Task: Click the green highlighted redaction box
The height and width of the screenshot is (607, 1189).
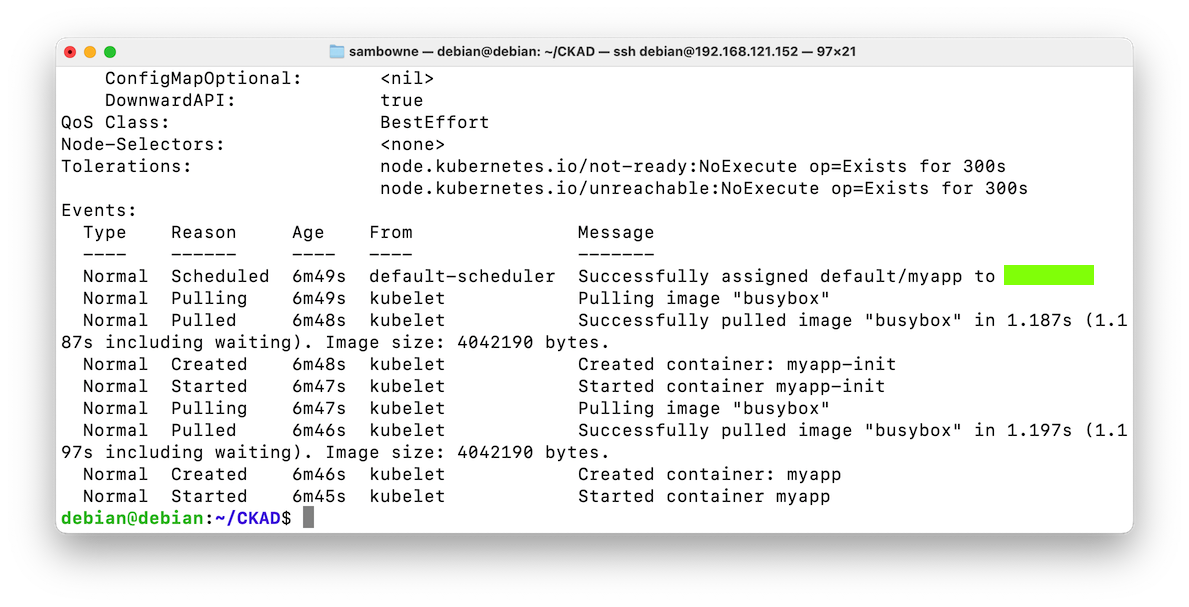Action: coord(1049,275)
